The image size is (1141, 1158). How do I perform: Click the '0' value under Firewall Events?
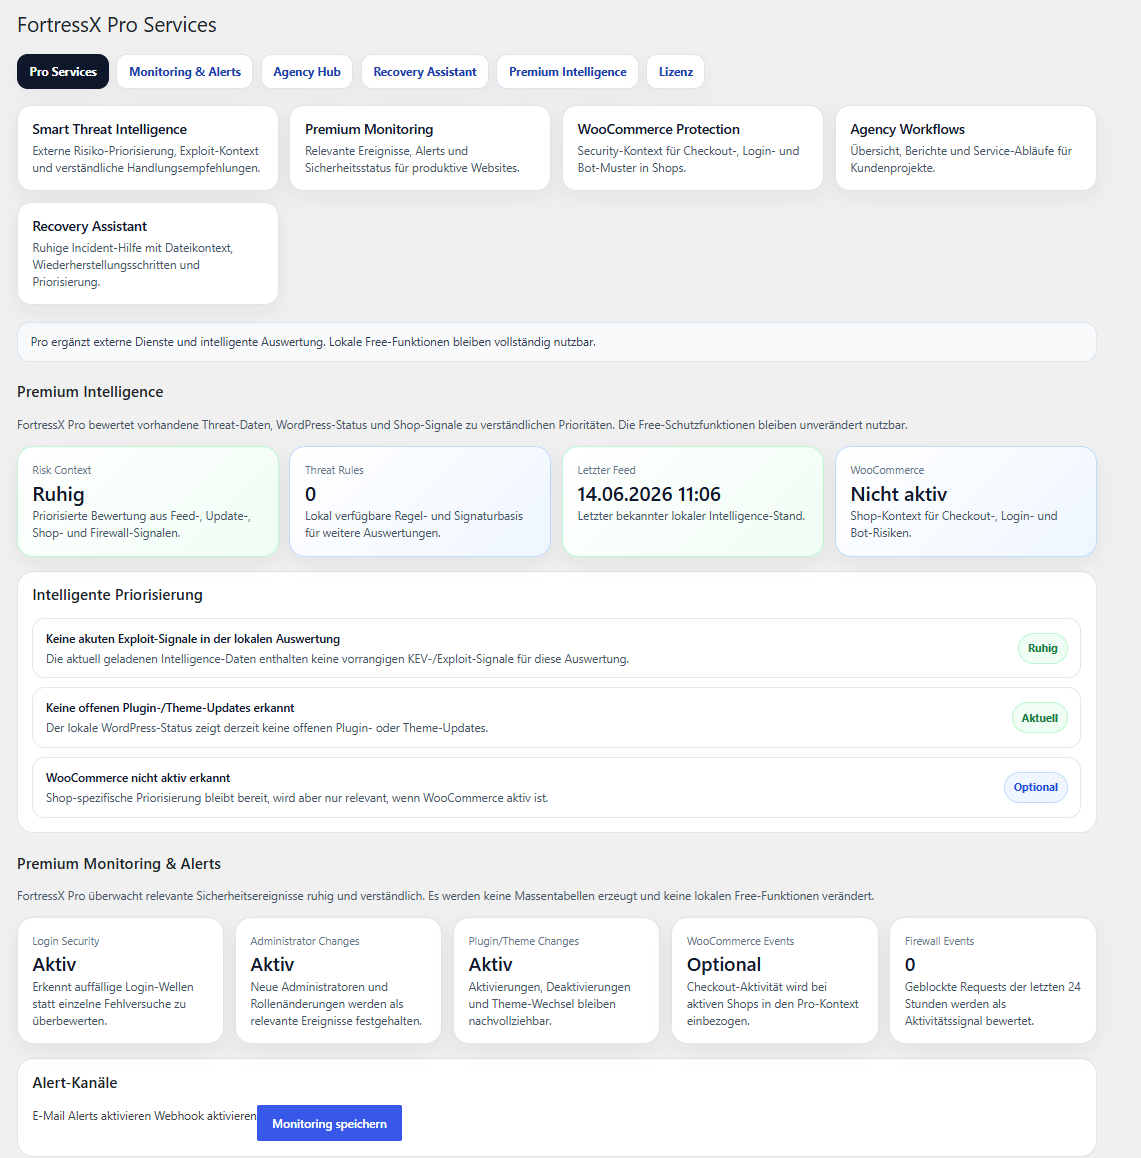pos(910,965)
